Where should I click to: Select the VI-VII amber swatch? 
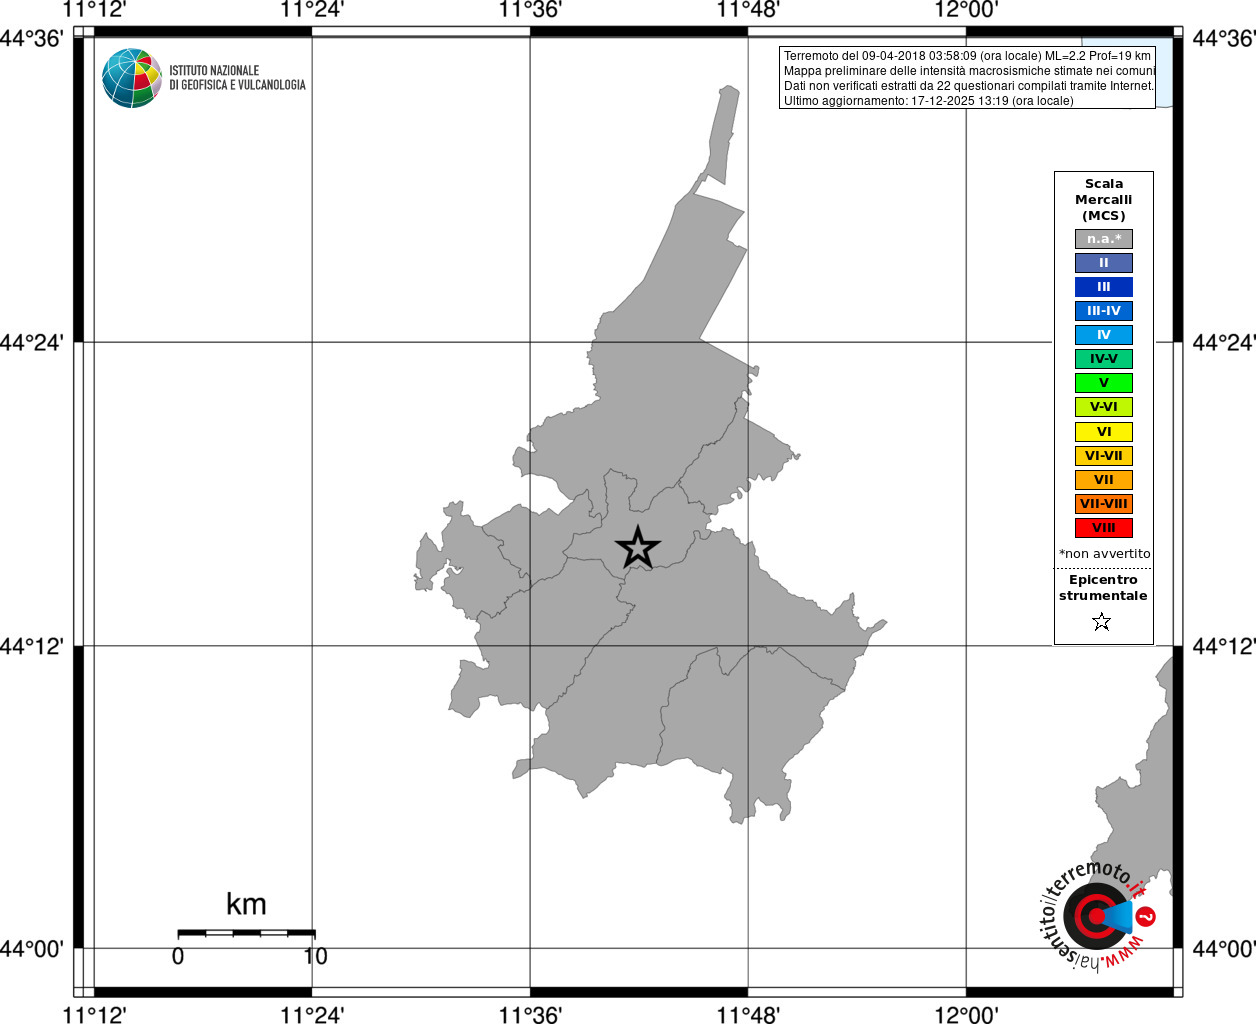pyautogui.click(x=1104, y=456)
